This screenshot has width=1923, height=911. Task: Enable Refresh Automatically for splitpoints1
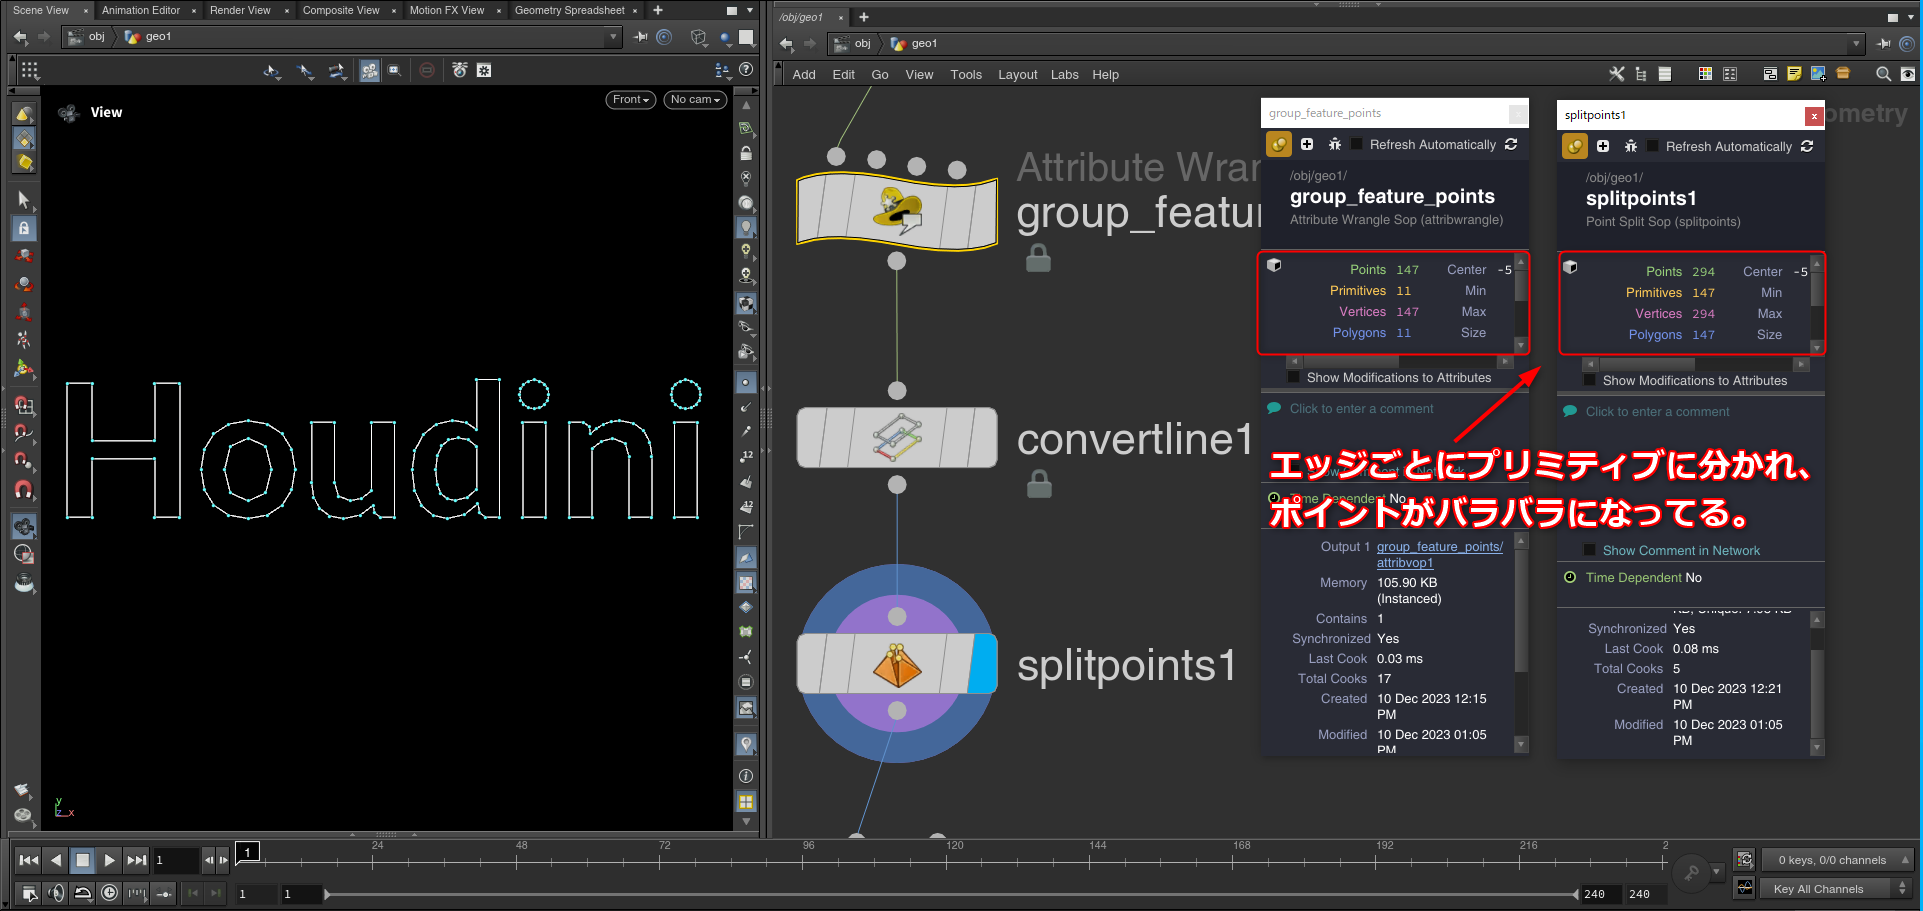(1653, 146)
